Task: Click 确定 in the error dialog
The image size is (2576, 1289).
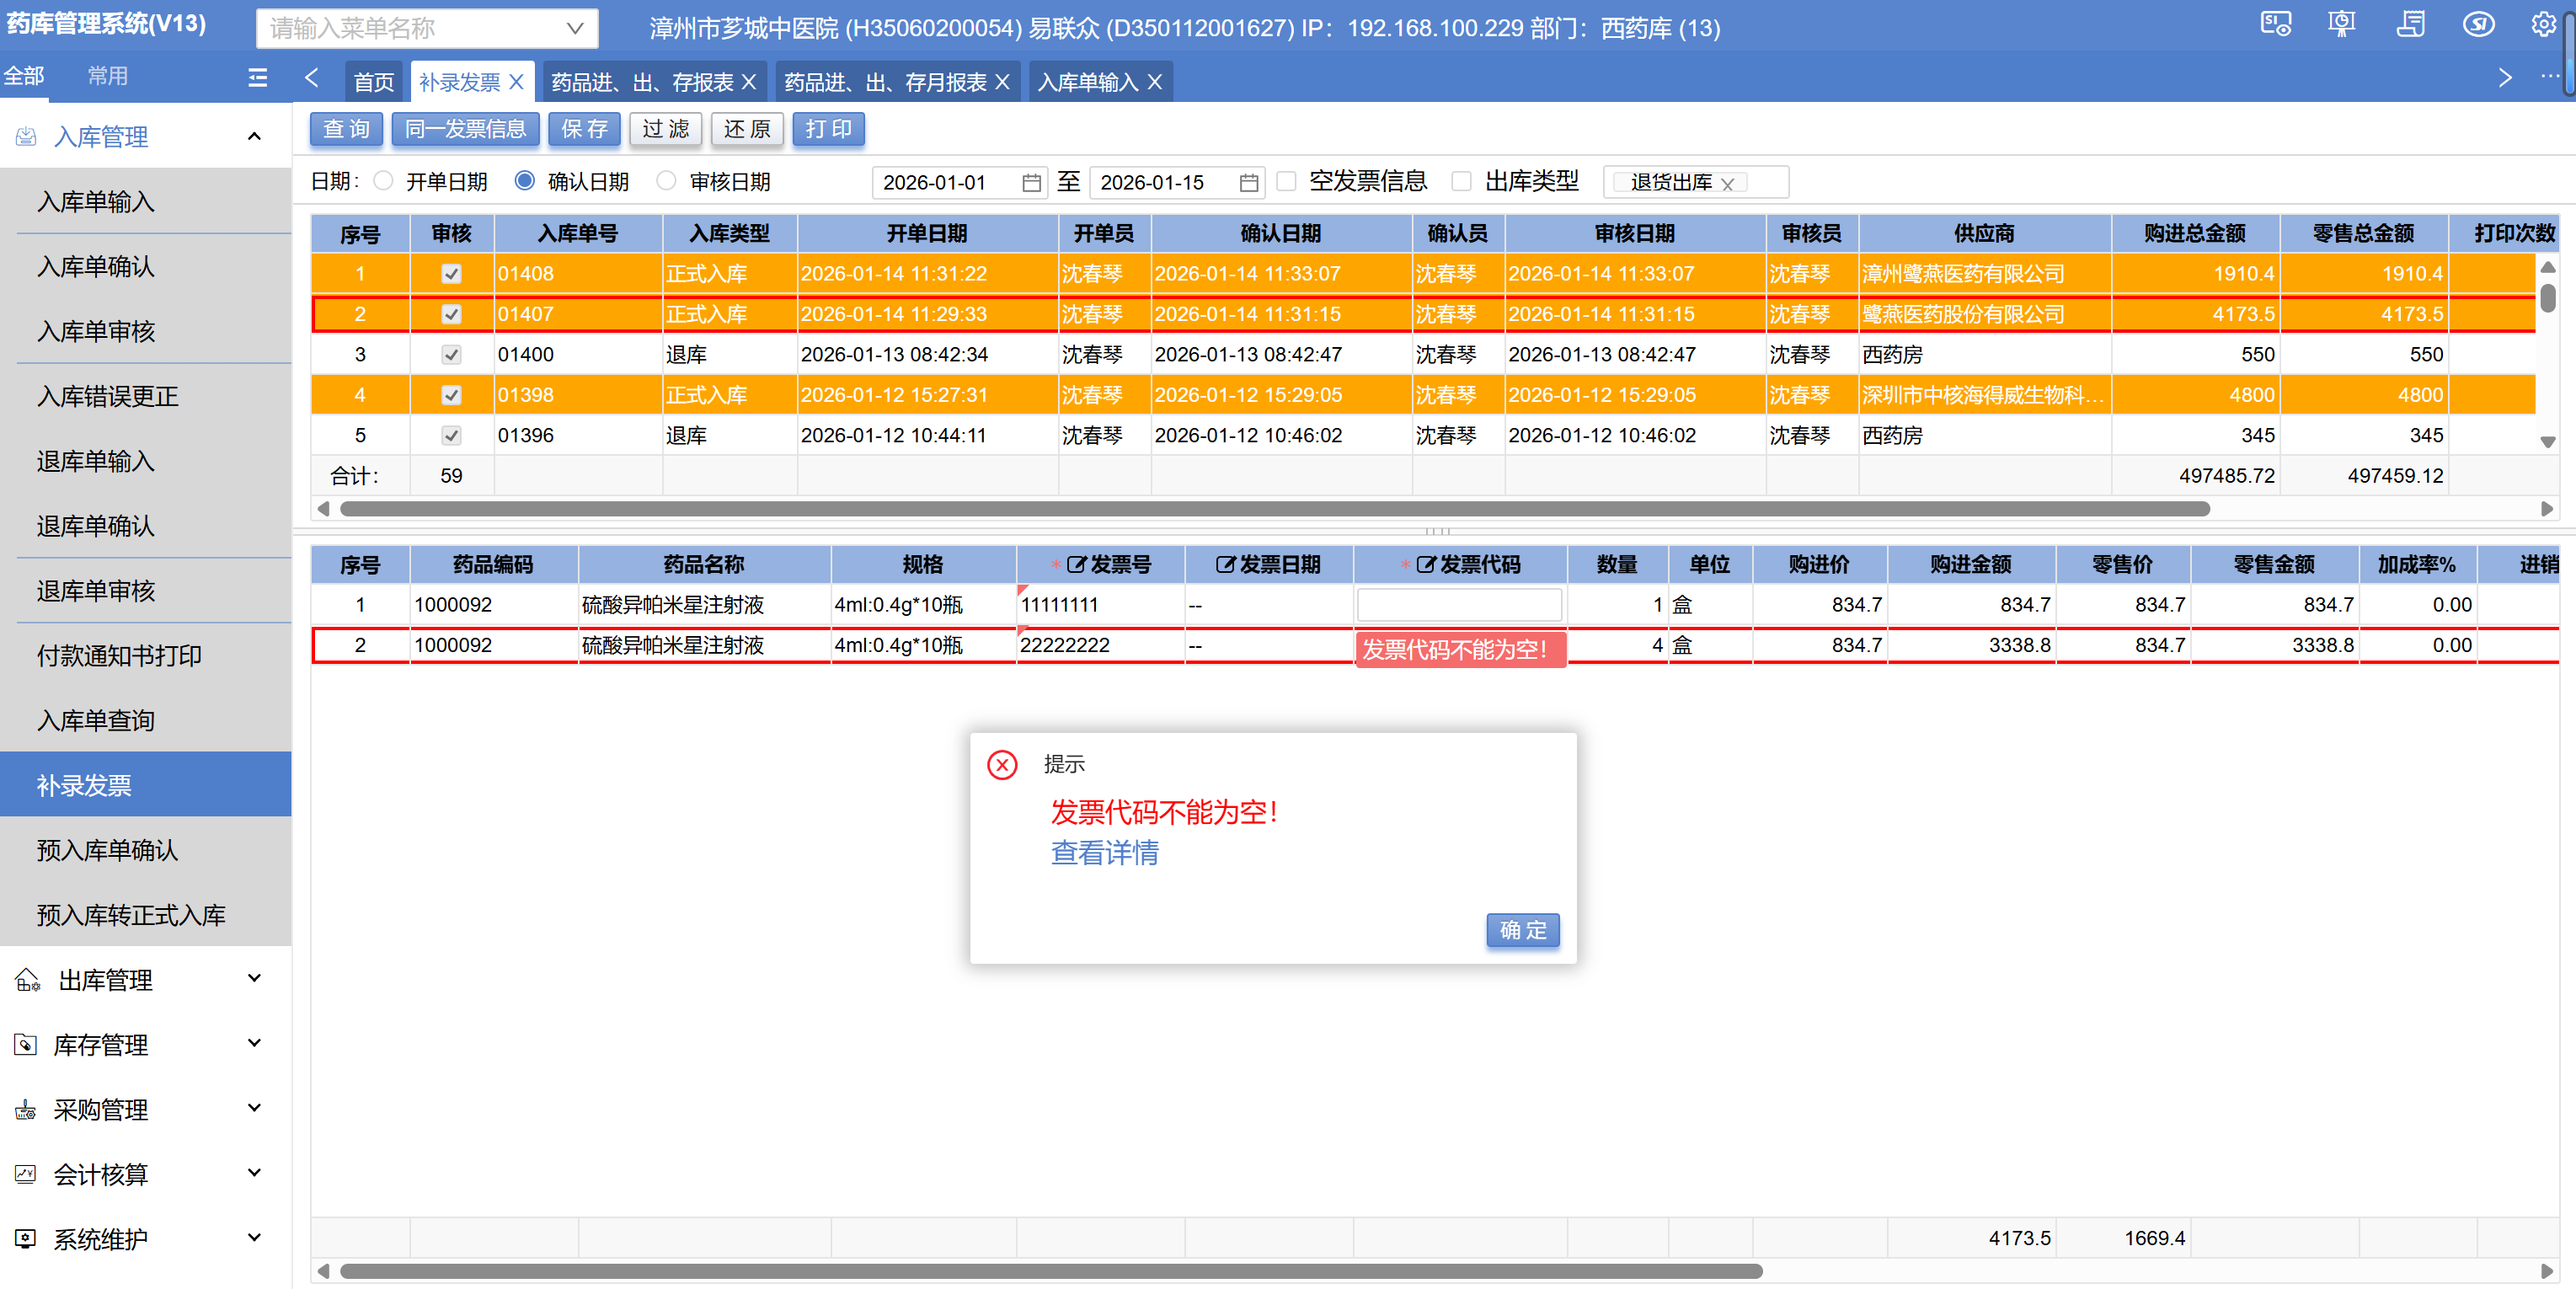Action: 1521,930
